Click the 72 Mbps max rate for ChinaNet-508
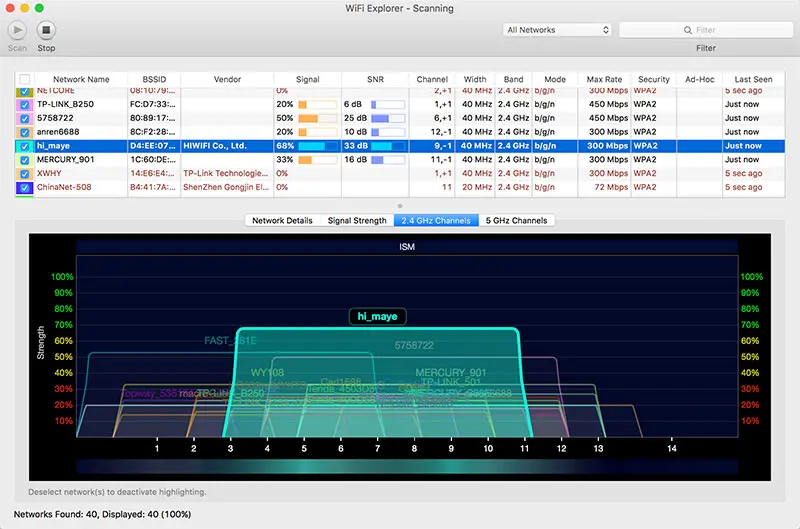The width and height of the screenshot is (800, 529). click(x=611, y=187)
